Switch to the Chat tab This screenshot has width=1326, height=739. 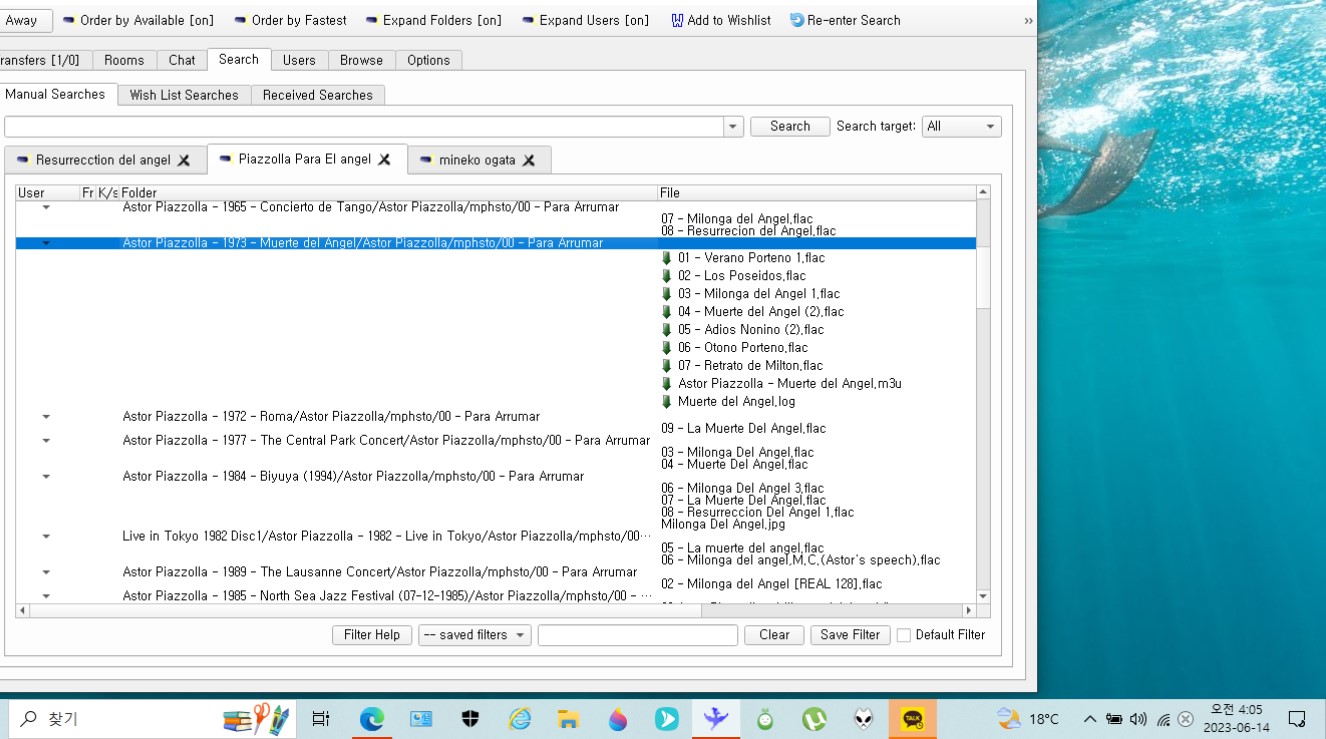(182, 60)
